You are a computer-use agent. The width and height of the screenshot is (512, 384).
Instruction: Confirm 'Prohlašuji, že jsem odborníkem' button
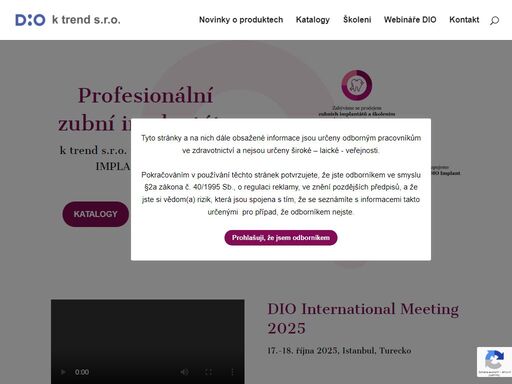click(281, 238)
